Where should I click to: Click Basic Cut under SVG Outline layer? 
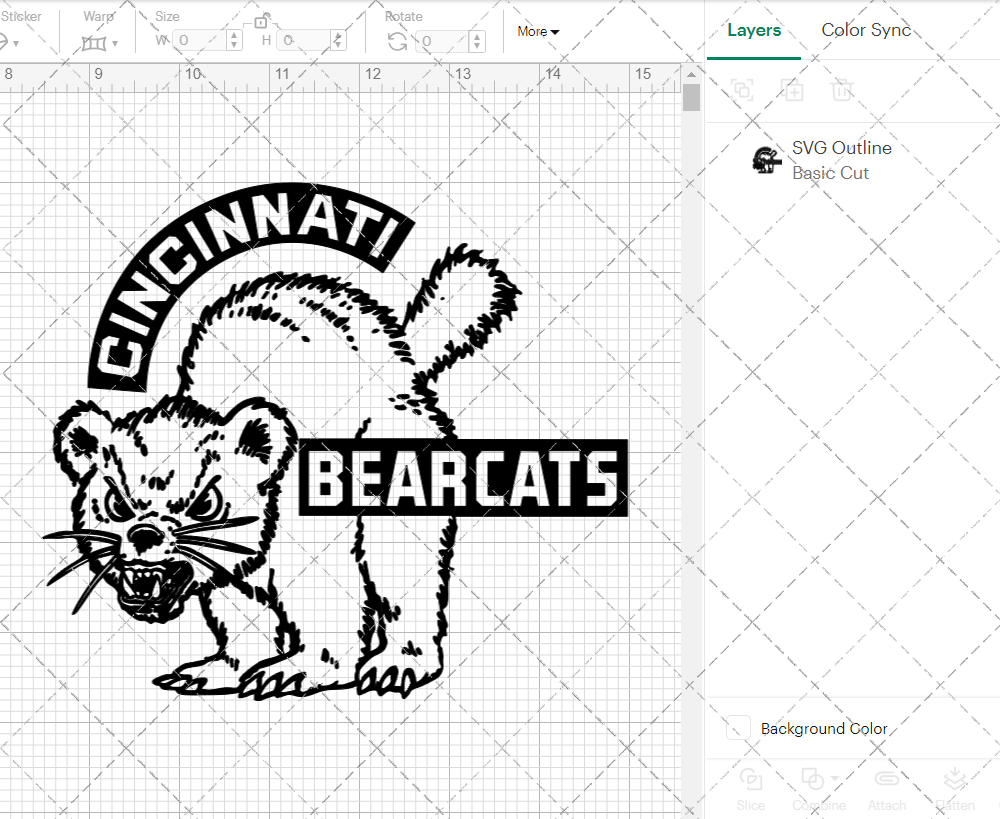tap(830, 172)
